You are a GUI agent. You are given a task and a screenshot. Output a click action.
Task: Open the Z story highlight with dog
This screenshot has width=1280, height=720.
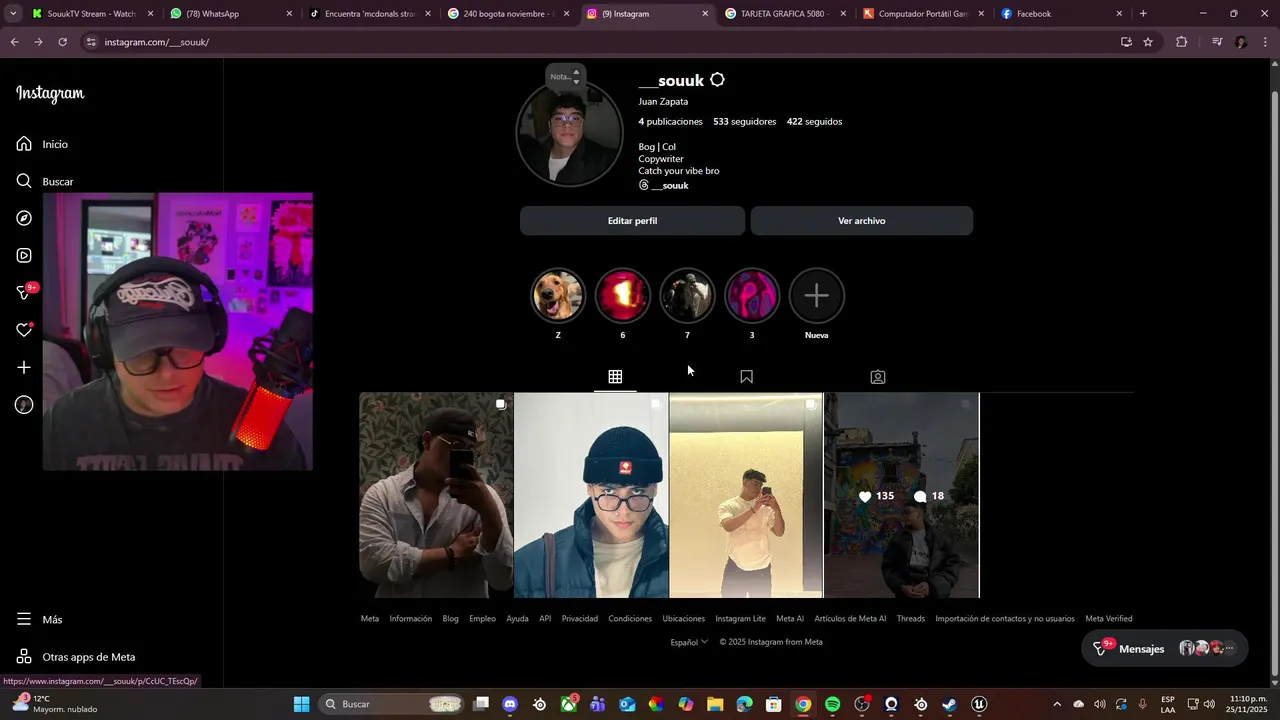[x=557, y=296]
